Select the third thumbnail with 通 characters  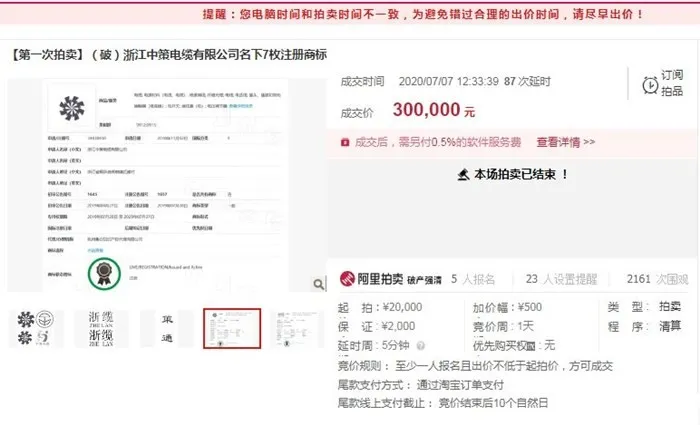167,329
